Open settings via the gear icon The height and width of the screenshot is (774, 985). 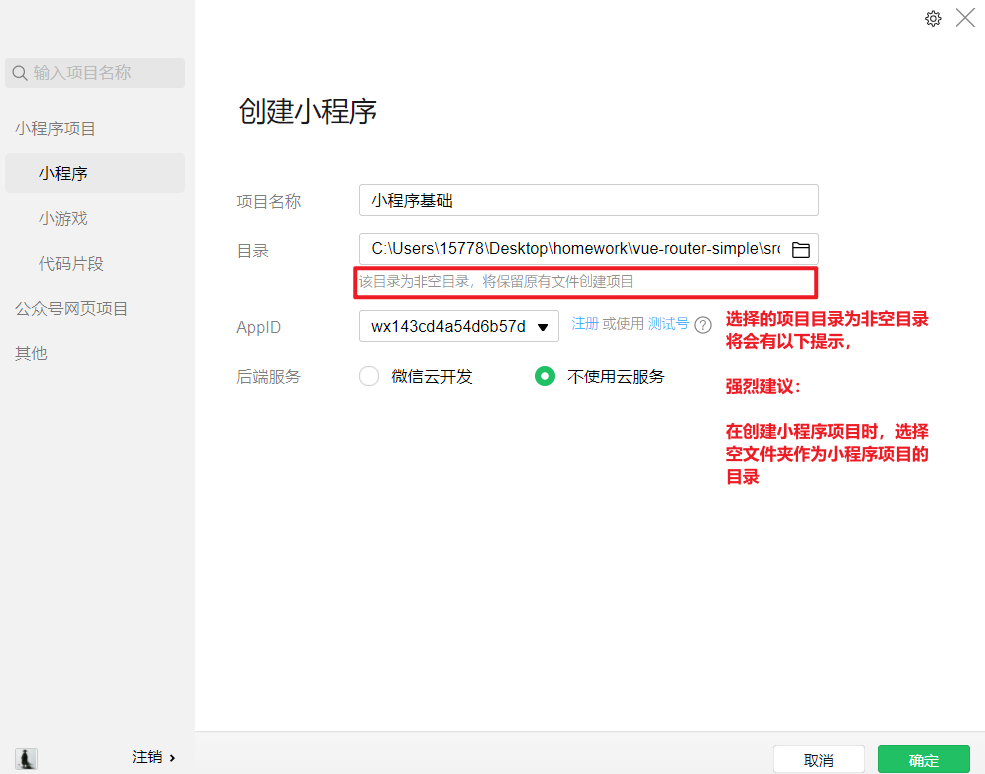[933, 18]
